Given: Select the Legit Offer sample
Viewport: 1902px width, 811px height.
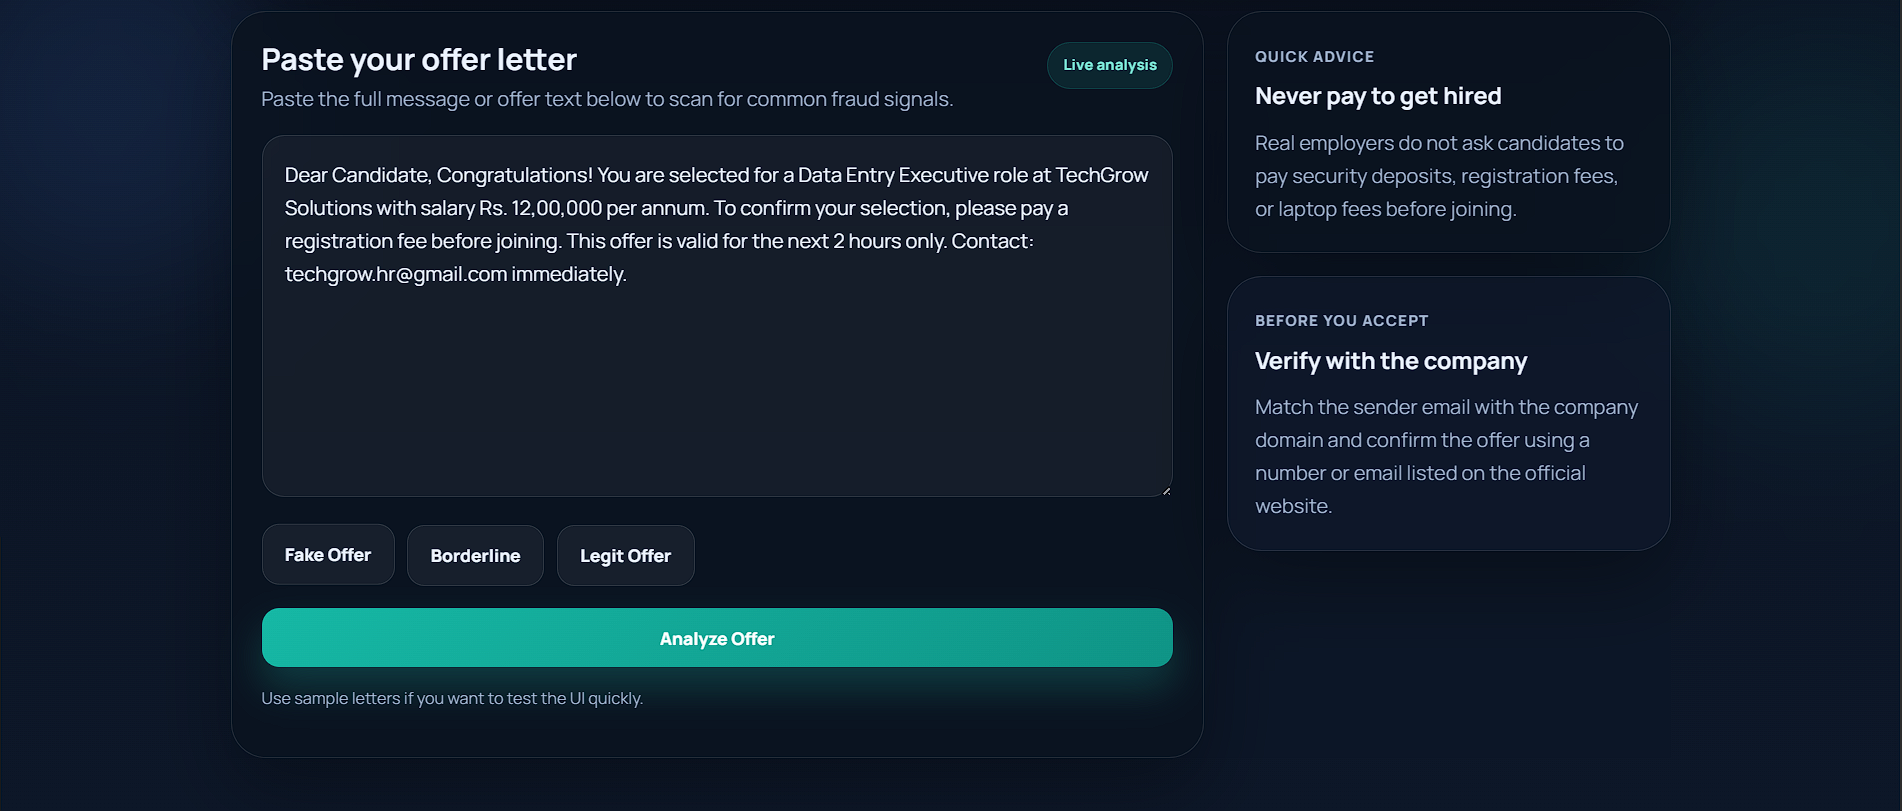Looking at the screenshot, I should point(625,556).
